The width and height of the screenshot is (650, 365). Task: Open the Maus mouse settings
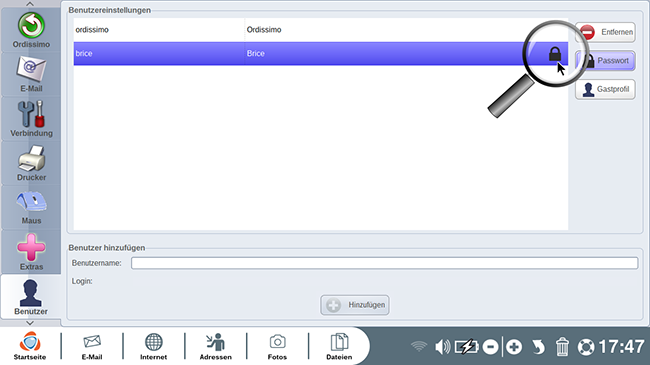[x=31, y=207]
